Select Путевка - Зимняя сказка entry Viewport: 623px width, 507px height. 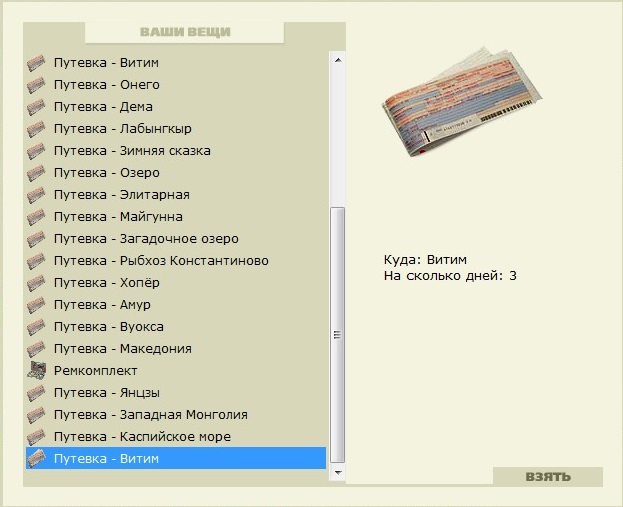(176, 151)
